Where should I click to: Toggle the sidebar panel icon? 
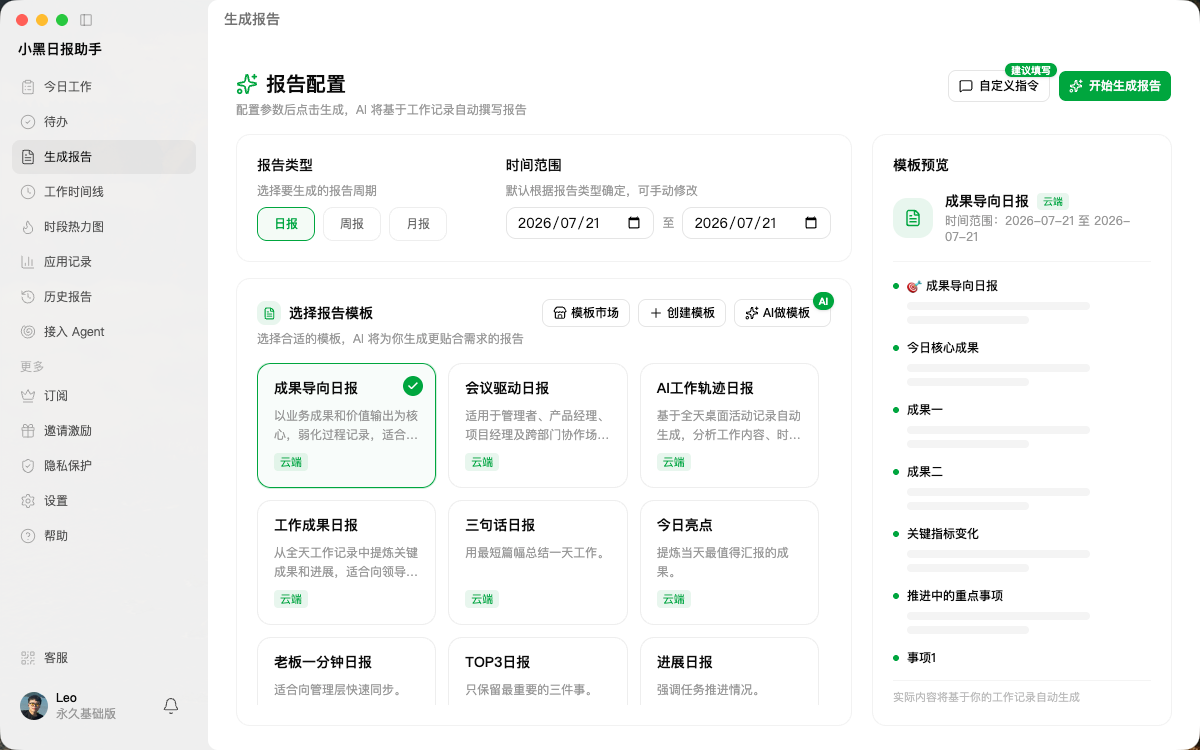[x=86, y=20]
